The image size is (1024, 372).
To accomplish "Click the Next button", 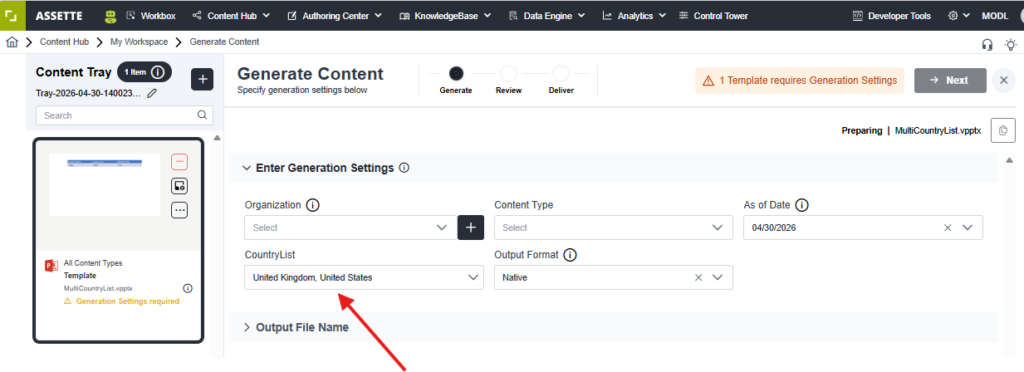I will [950, 80].
